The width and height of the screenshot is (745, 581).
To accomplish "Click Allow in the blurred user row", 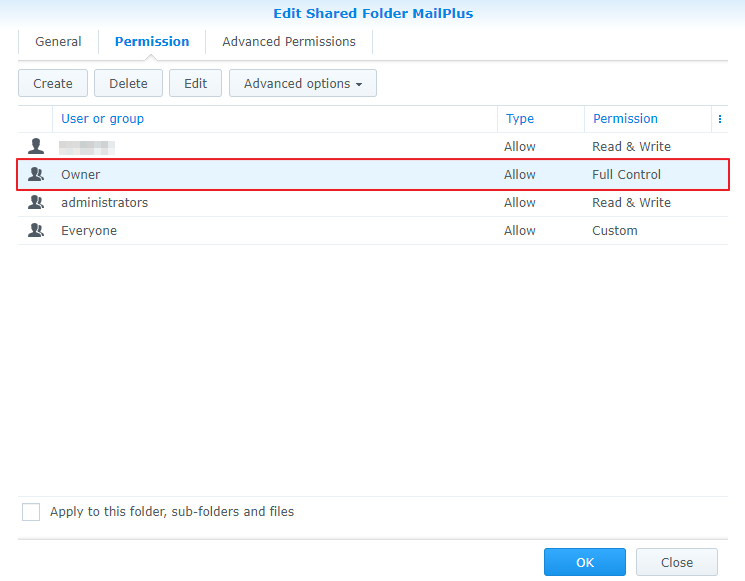I will click(520, 146).
